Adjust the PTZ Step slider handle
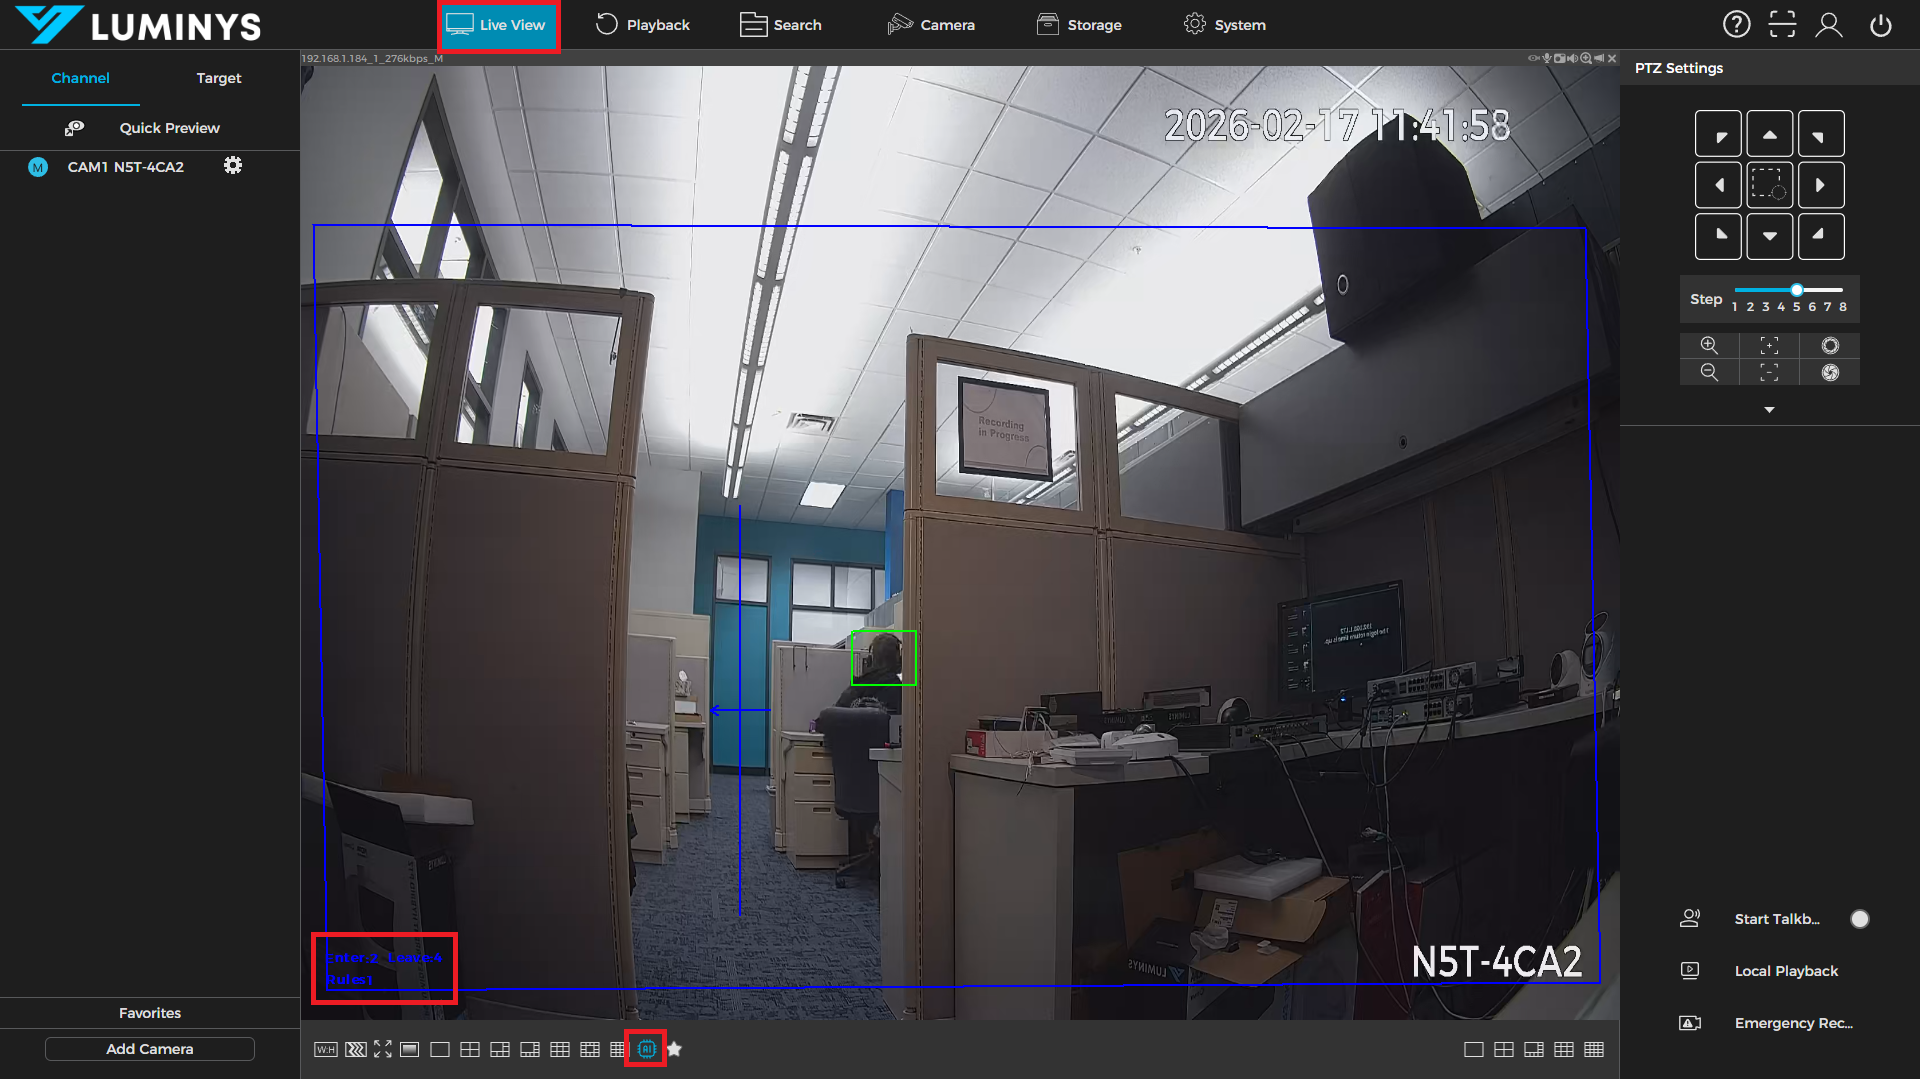Viewport: 1920px width, 1079px height. point(1797,290)
